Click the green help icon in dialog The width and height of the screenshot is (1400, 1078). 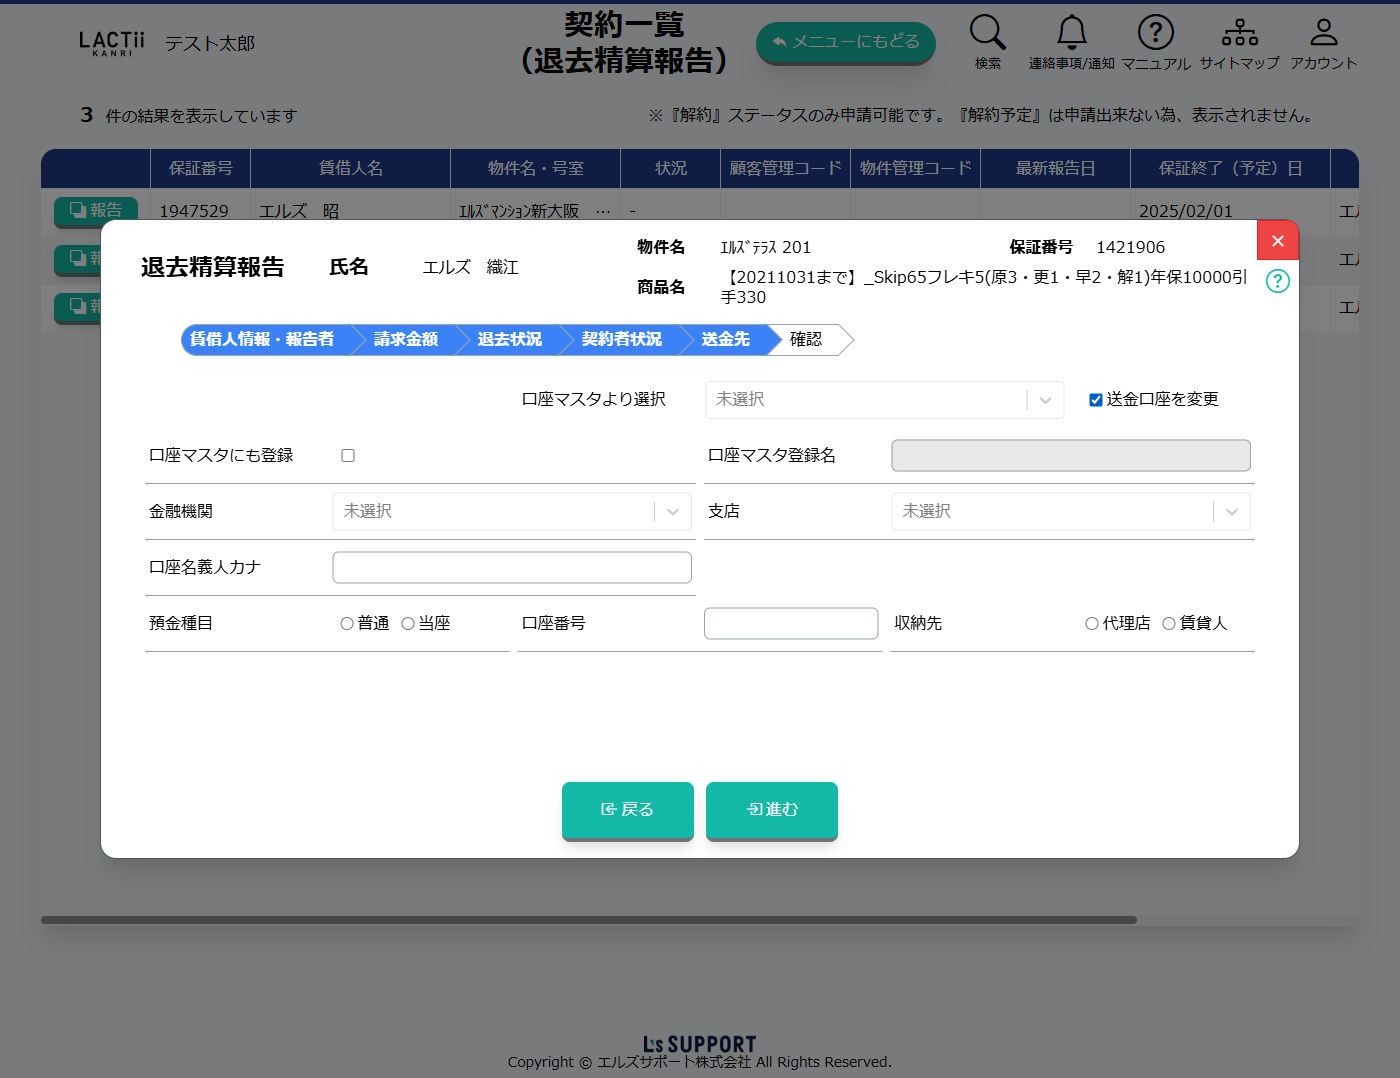coord(1277,281)
